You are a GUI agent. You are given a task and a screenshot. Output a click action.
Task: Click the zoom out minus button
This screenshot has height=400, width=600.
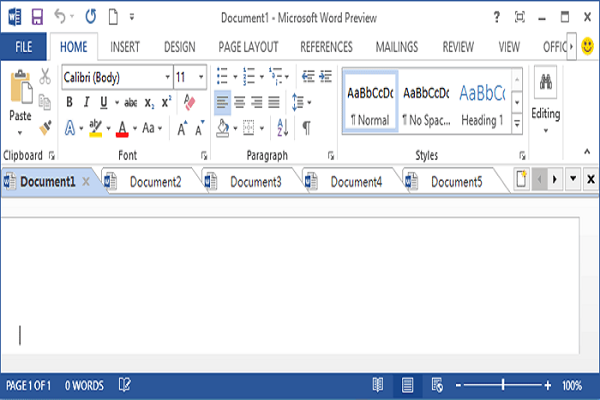point(458,385)
